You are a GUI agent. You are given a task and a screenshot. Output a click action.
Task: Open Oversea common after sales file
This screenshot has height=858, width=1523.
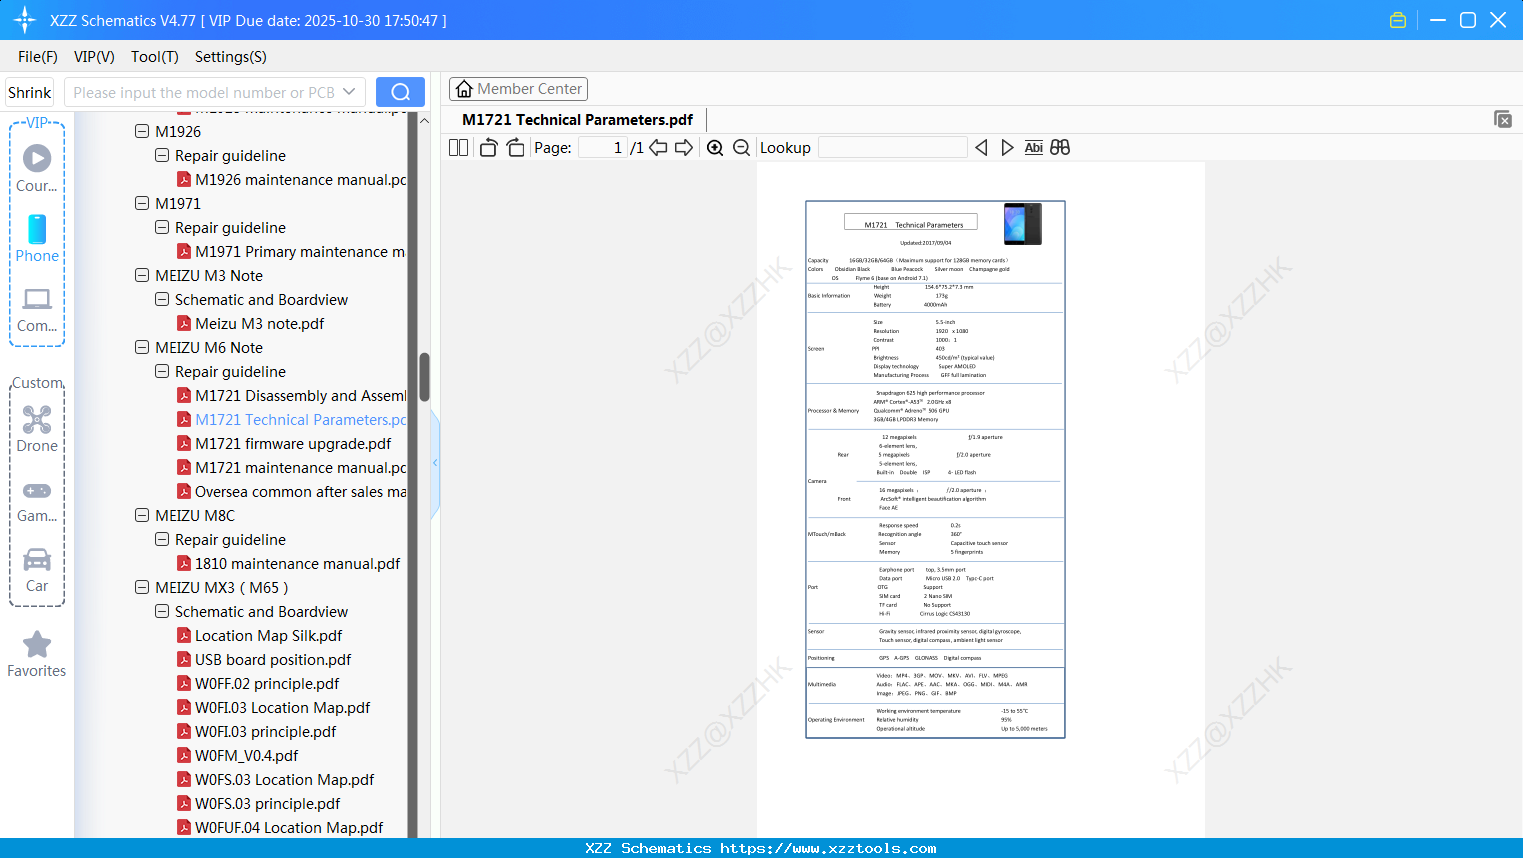[x=292, y=492]
